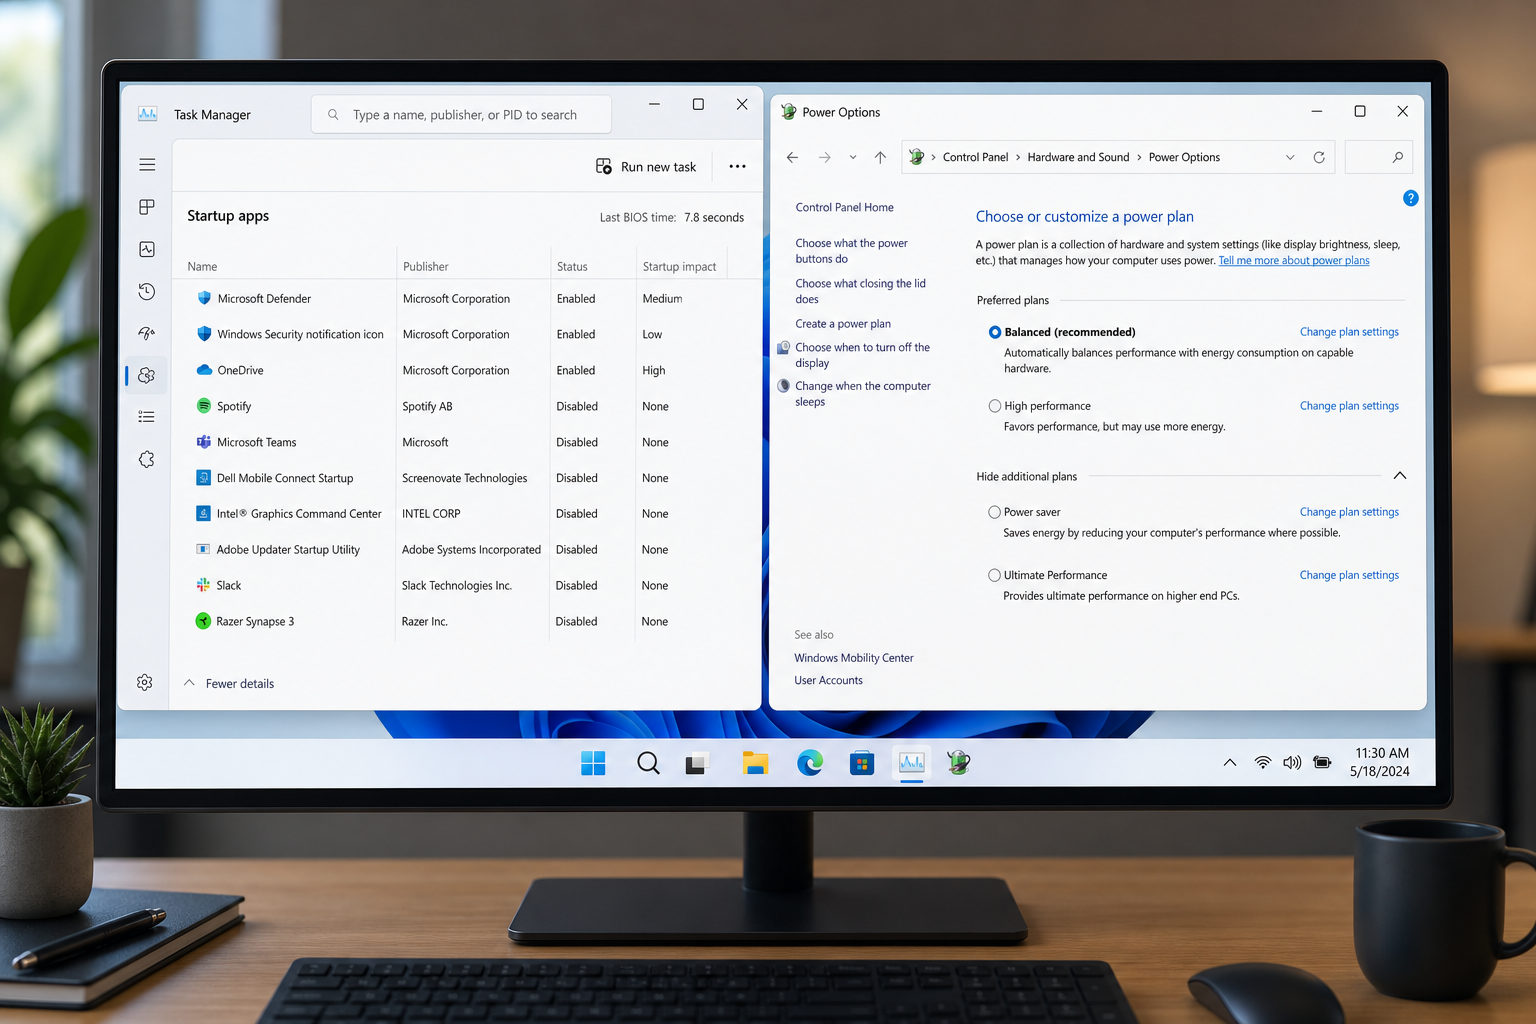
Task: Open the Processes page in Task Manager
Action: coord(147,207)
